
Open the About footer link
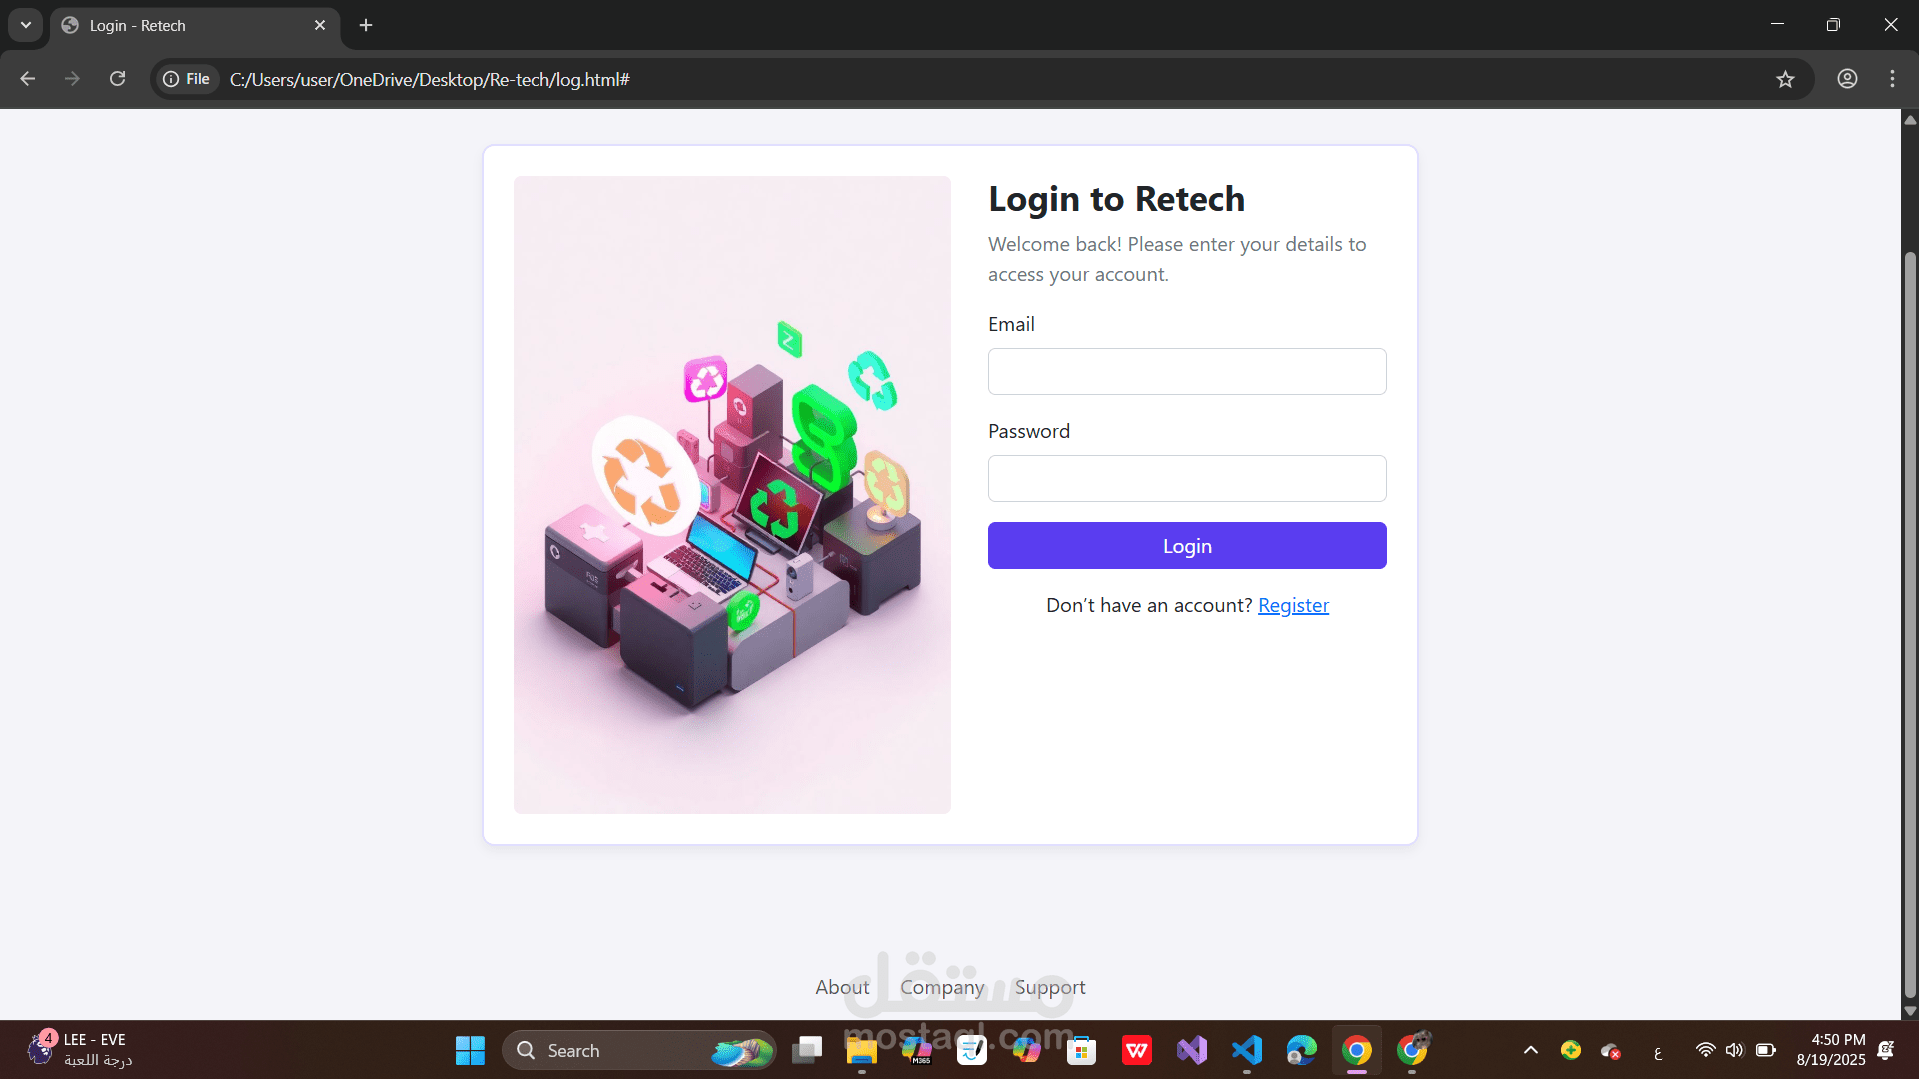842,987
